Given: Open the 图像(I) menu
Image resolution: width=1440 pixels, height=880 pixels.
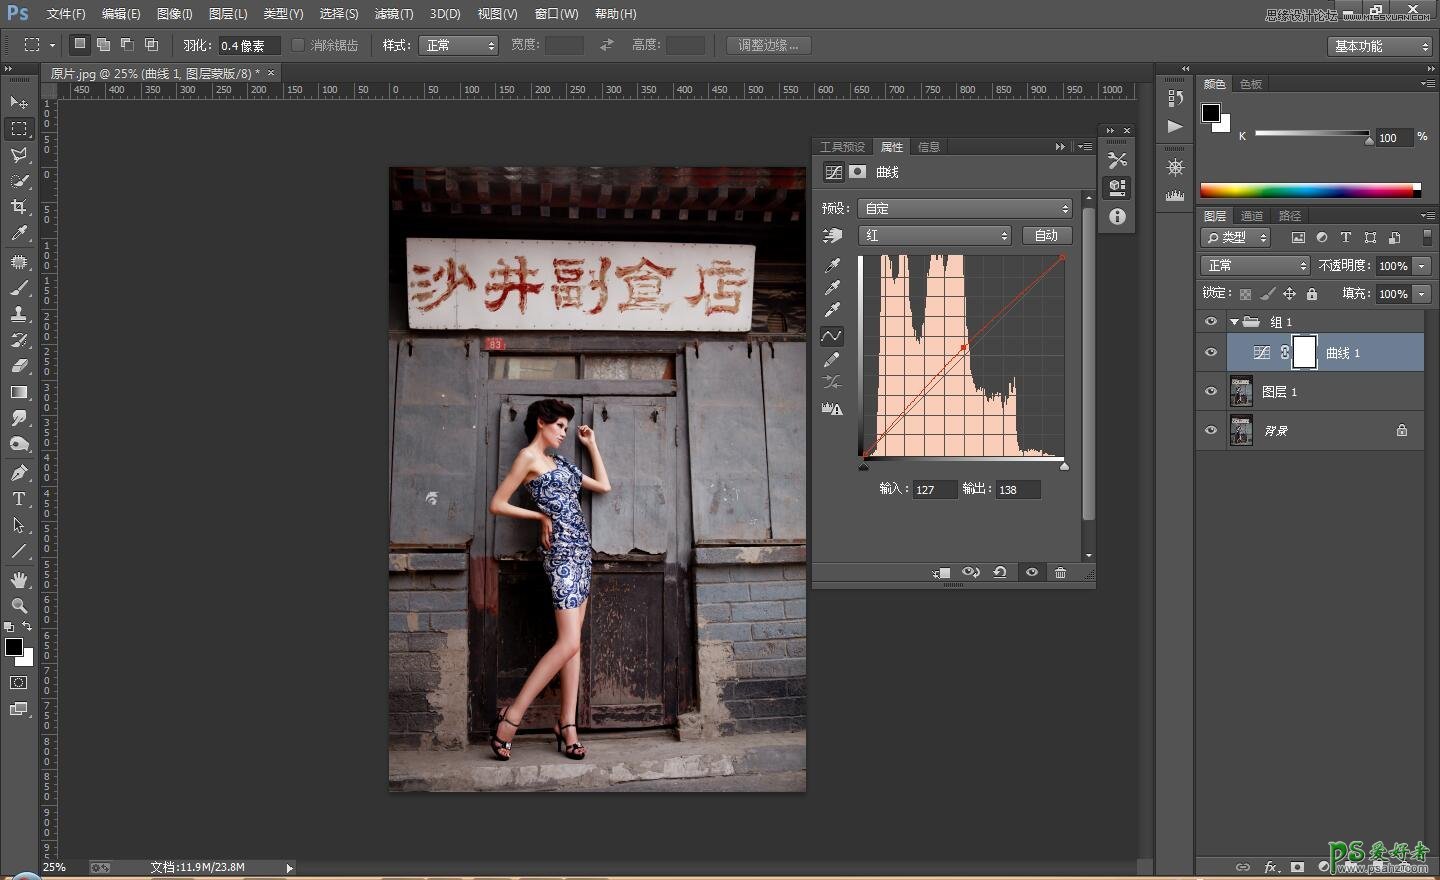Looking at the screenshot, I should pos(174,14).
